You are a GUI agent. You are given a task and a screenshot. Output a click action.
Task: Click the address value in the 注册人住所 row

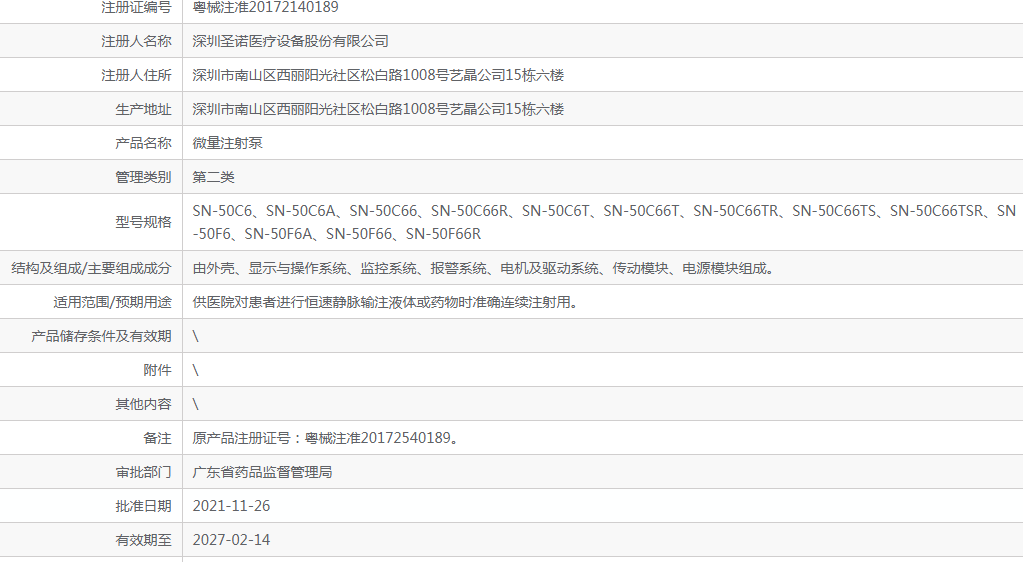[378, 76]
